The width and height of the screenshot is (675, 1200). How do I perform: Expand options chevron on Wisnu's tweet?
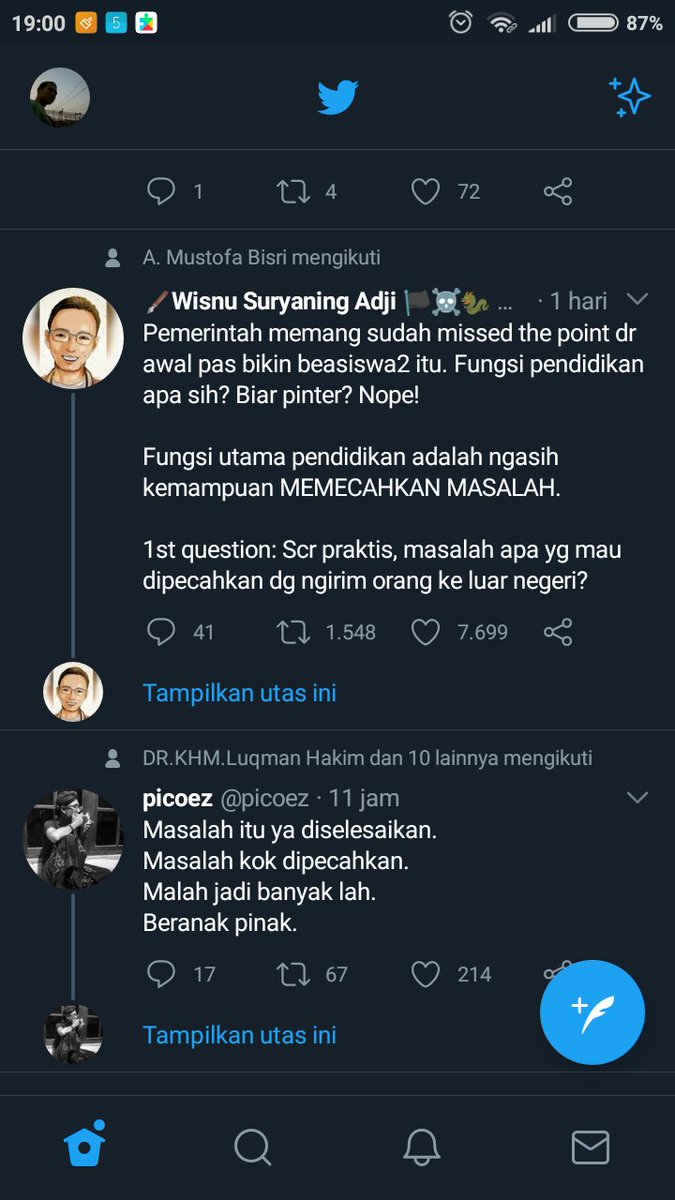636,299
